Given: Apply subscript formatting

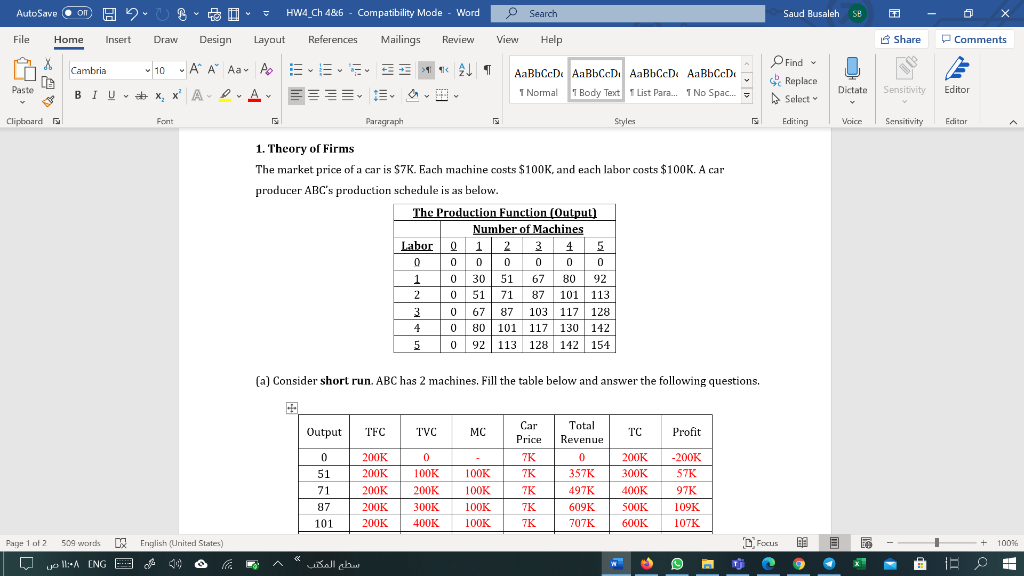Looking at the screenshot, I should [x=159, y=96].
